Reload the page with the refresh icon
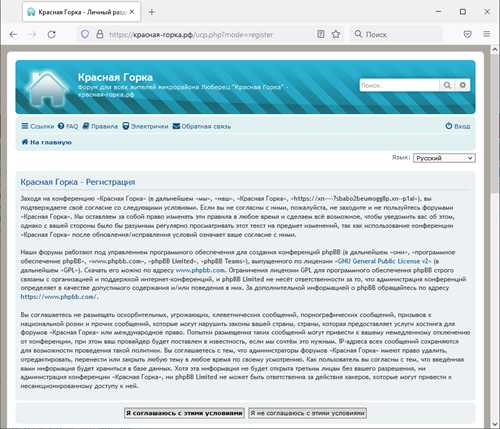The height and width of the screenshot is (429, 500). [x=51, y=34]
